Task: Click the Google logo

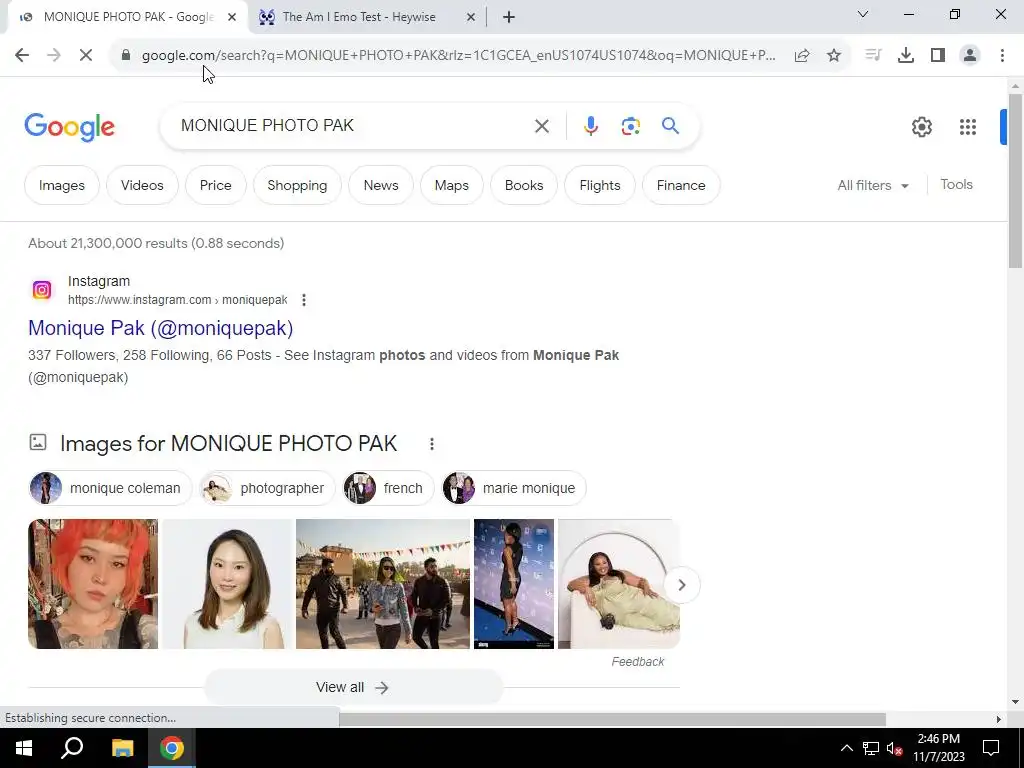Action: pyautogui.click(x=70, y=127)
